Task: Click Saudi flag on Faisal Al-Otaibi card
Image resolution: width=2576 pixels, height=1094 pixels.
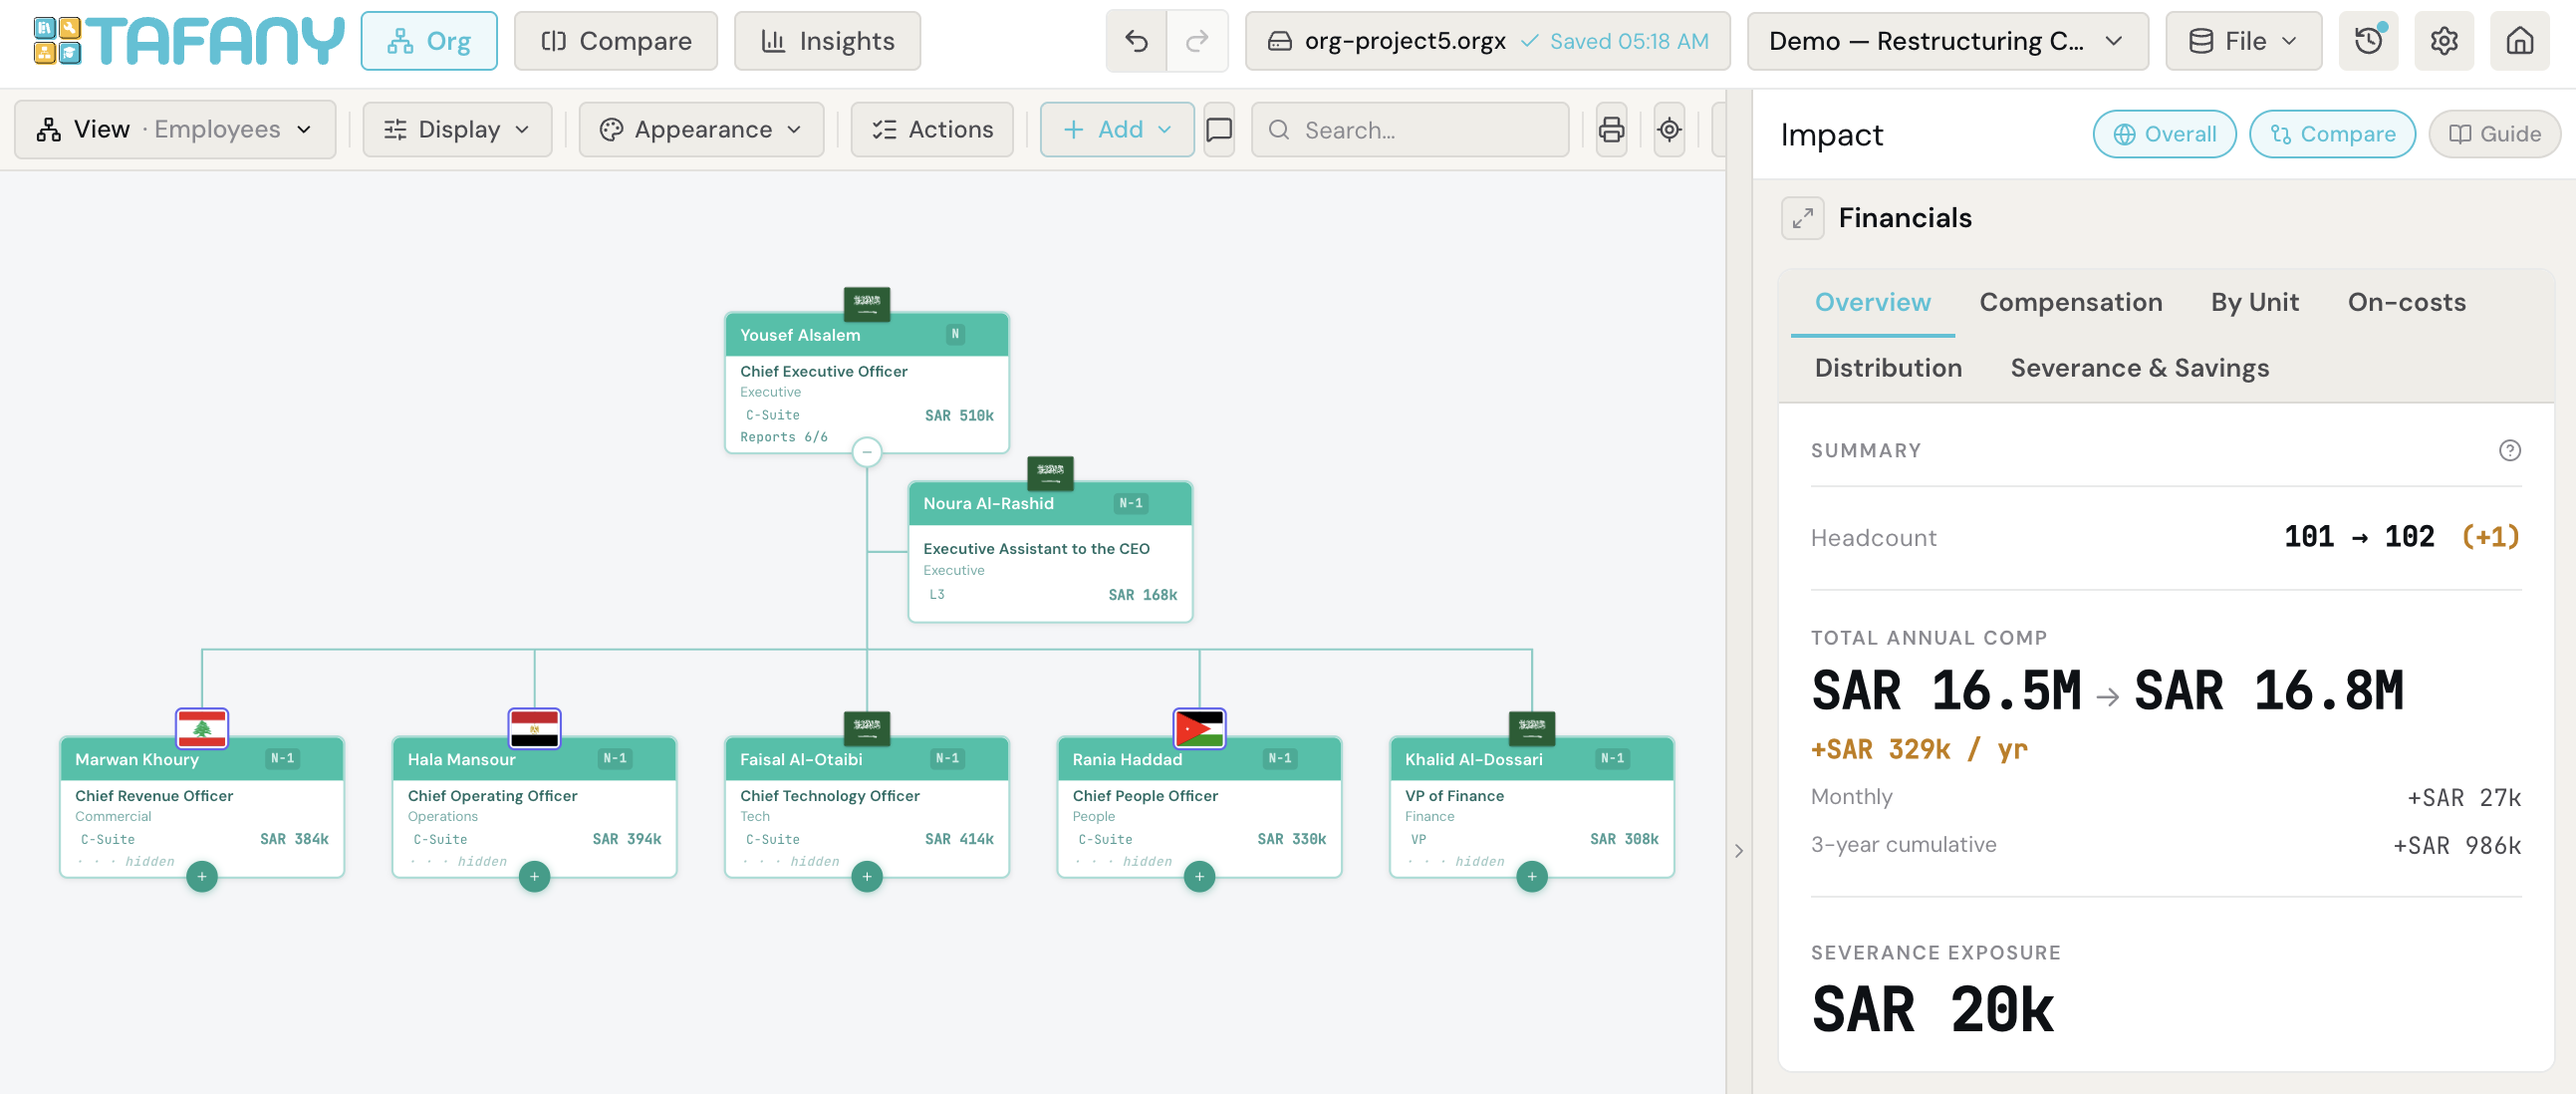Action: [867, 727]
